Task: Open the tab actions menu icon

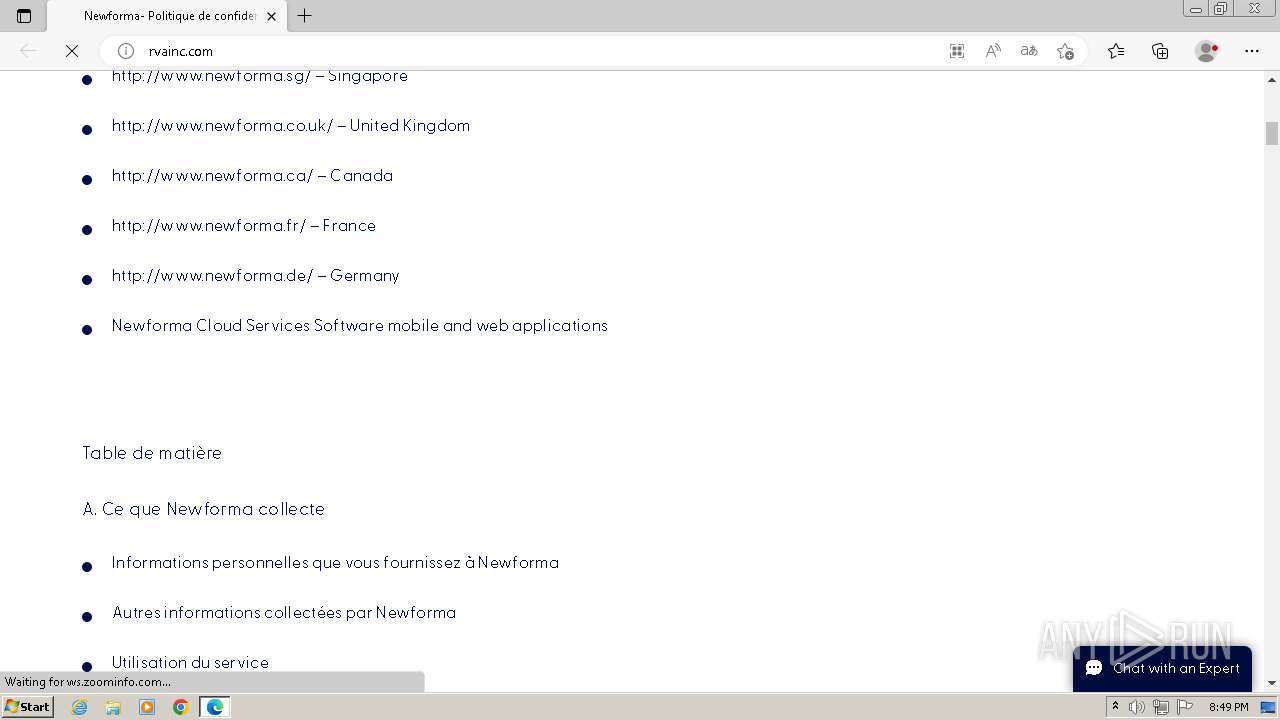Action: click(x=24, y=16)
